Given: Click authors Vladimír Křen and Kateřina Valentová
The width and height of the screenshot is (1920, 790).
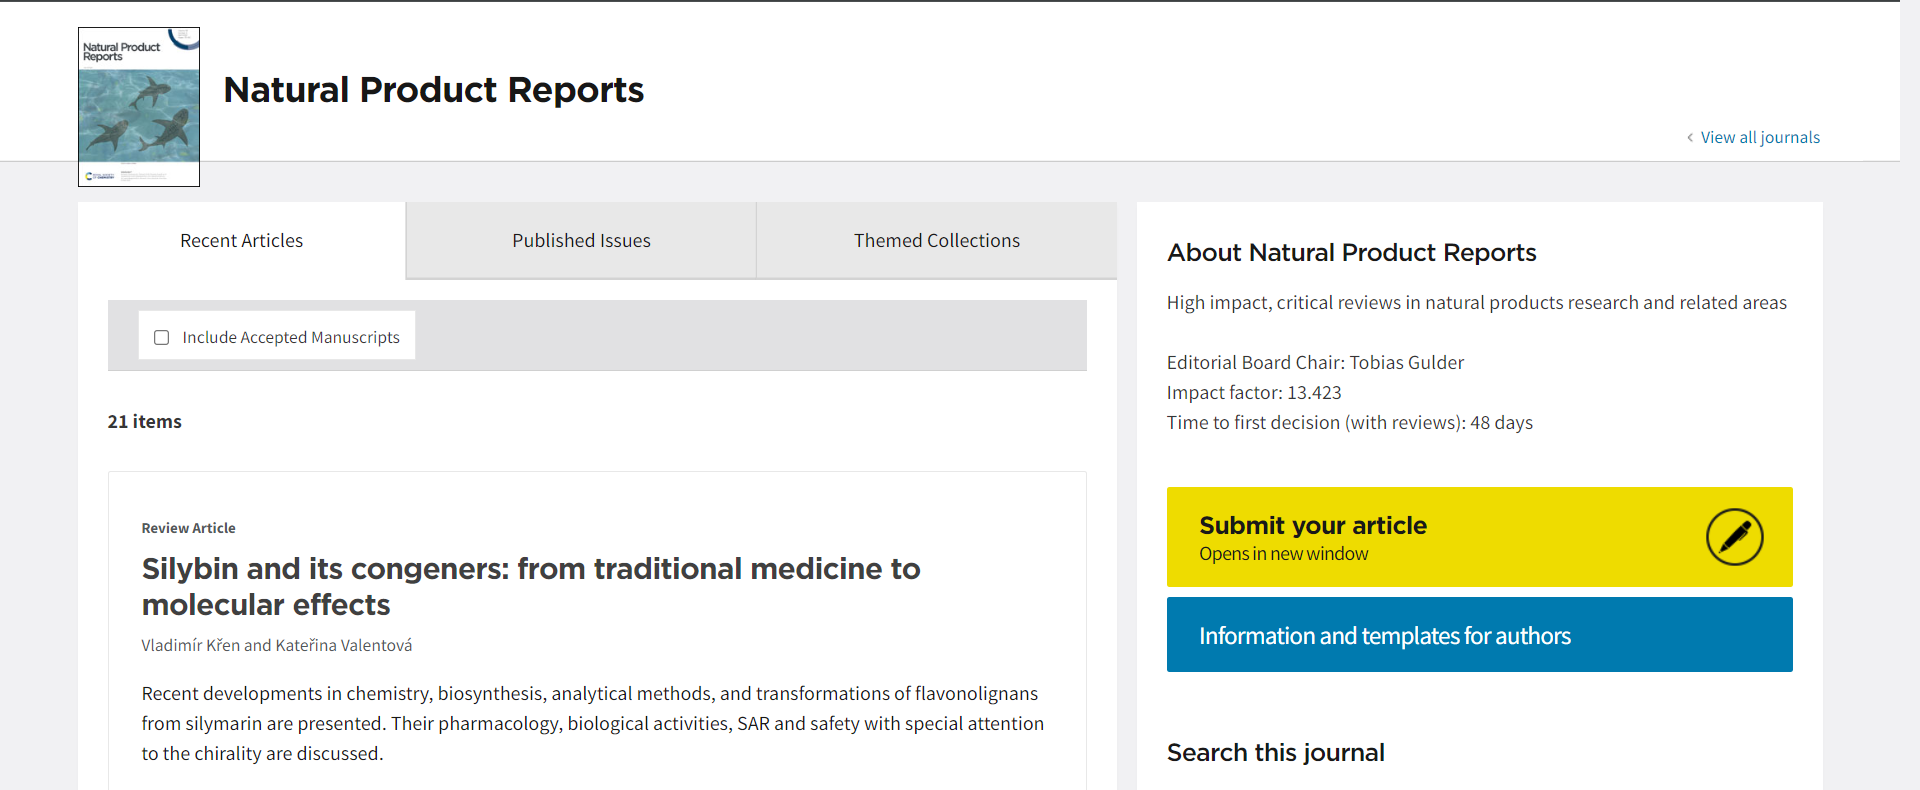Looking at the screenshot, I should pyautogui.click(x=277, y=646).
